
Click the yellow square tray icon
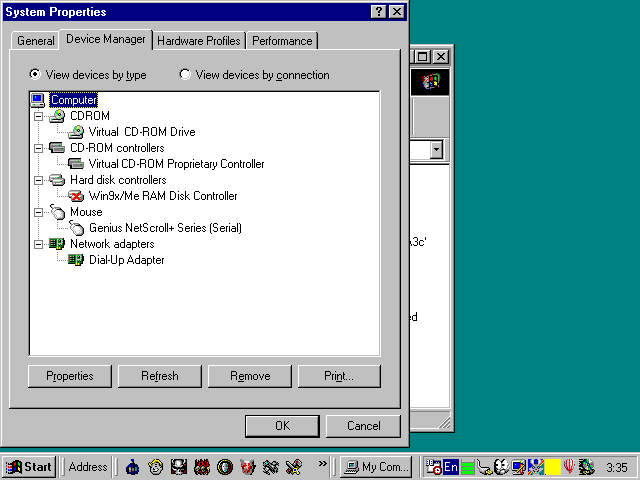pos(553,467)
